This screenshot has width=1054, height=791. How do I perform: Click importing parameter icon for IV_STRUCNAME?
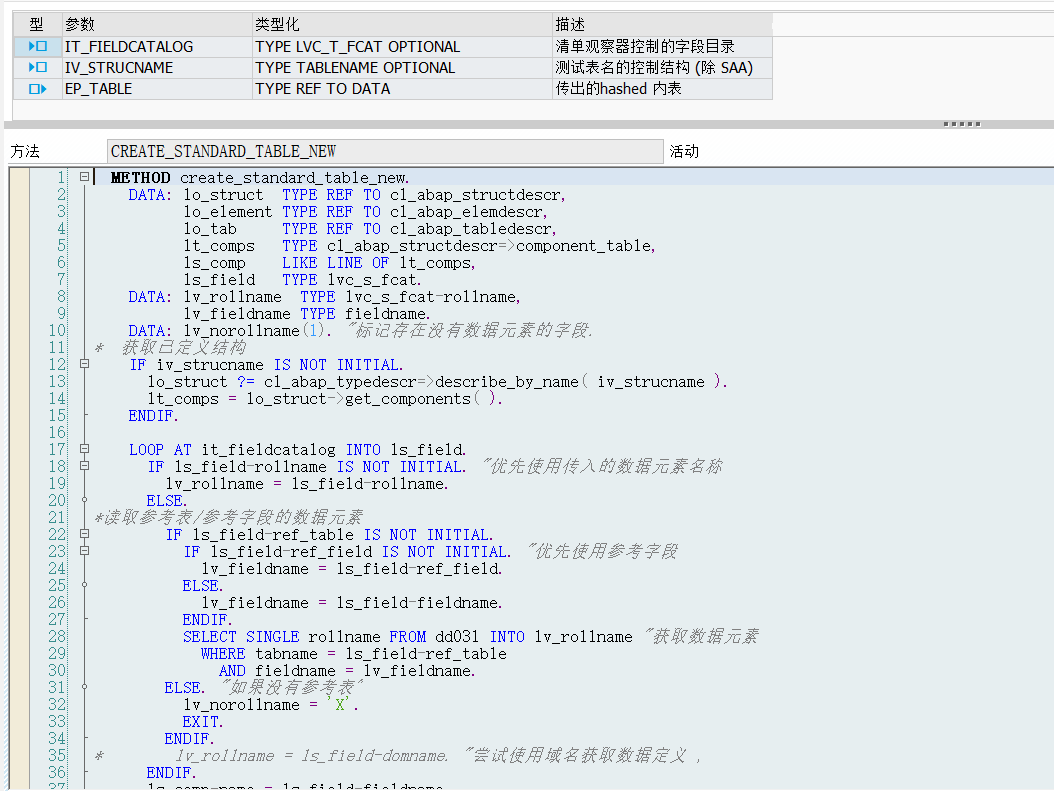(38, 67)
